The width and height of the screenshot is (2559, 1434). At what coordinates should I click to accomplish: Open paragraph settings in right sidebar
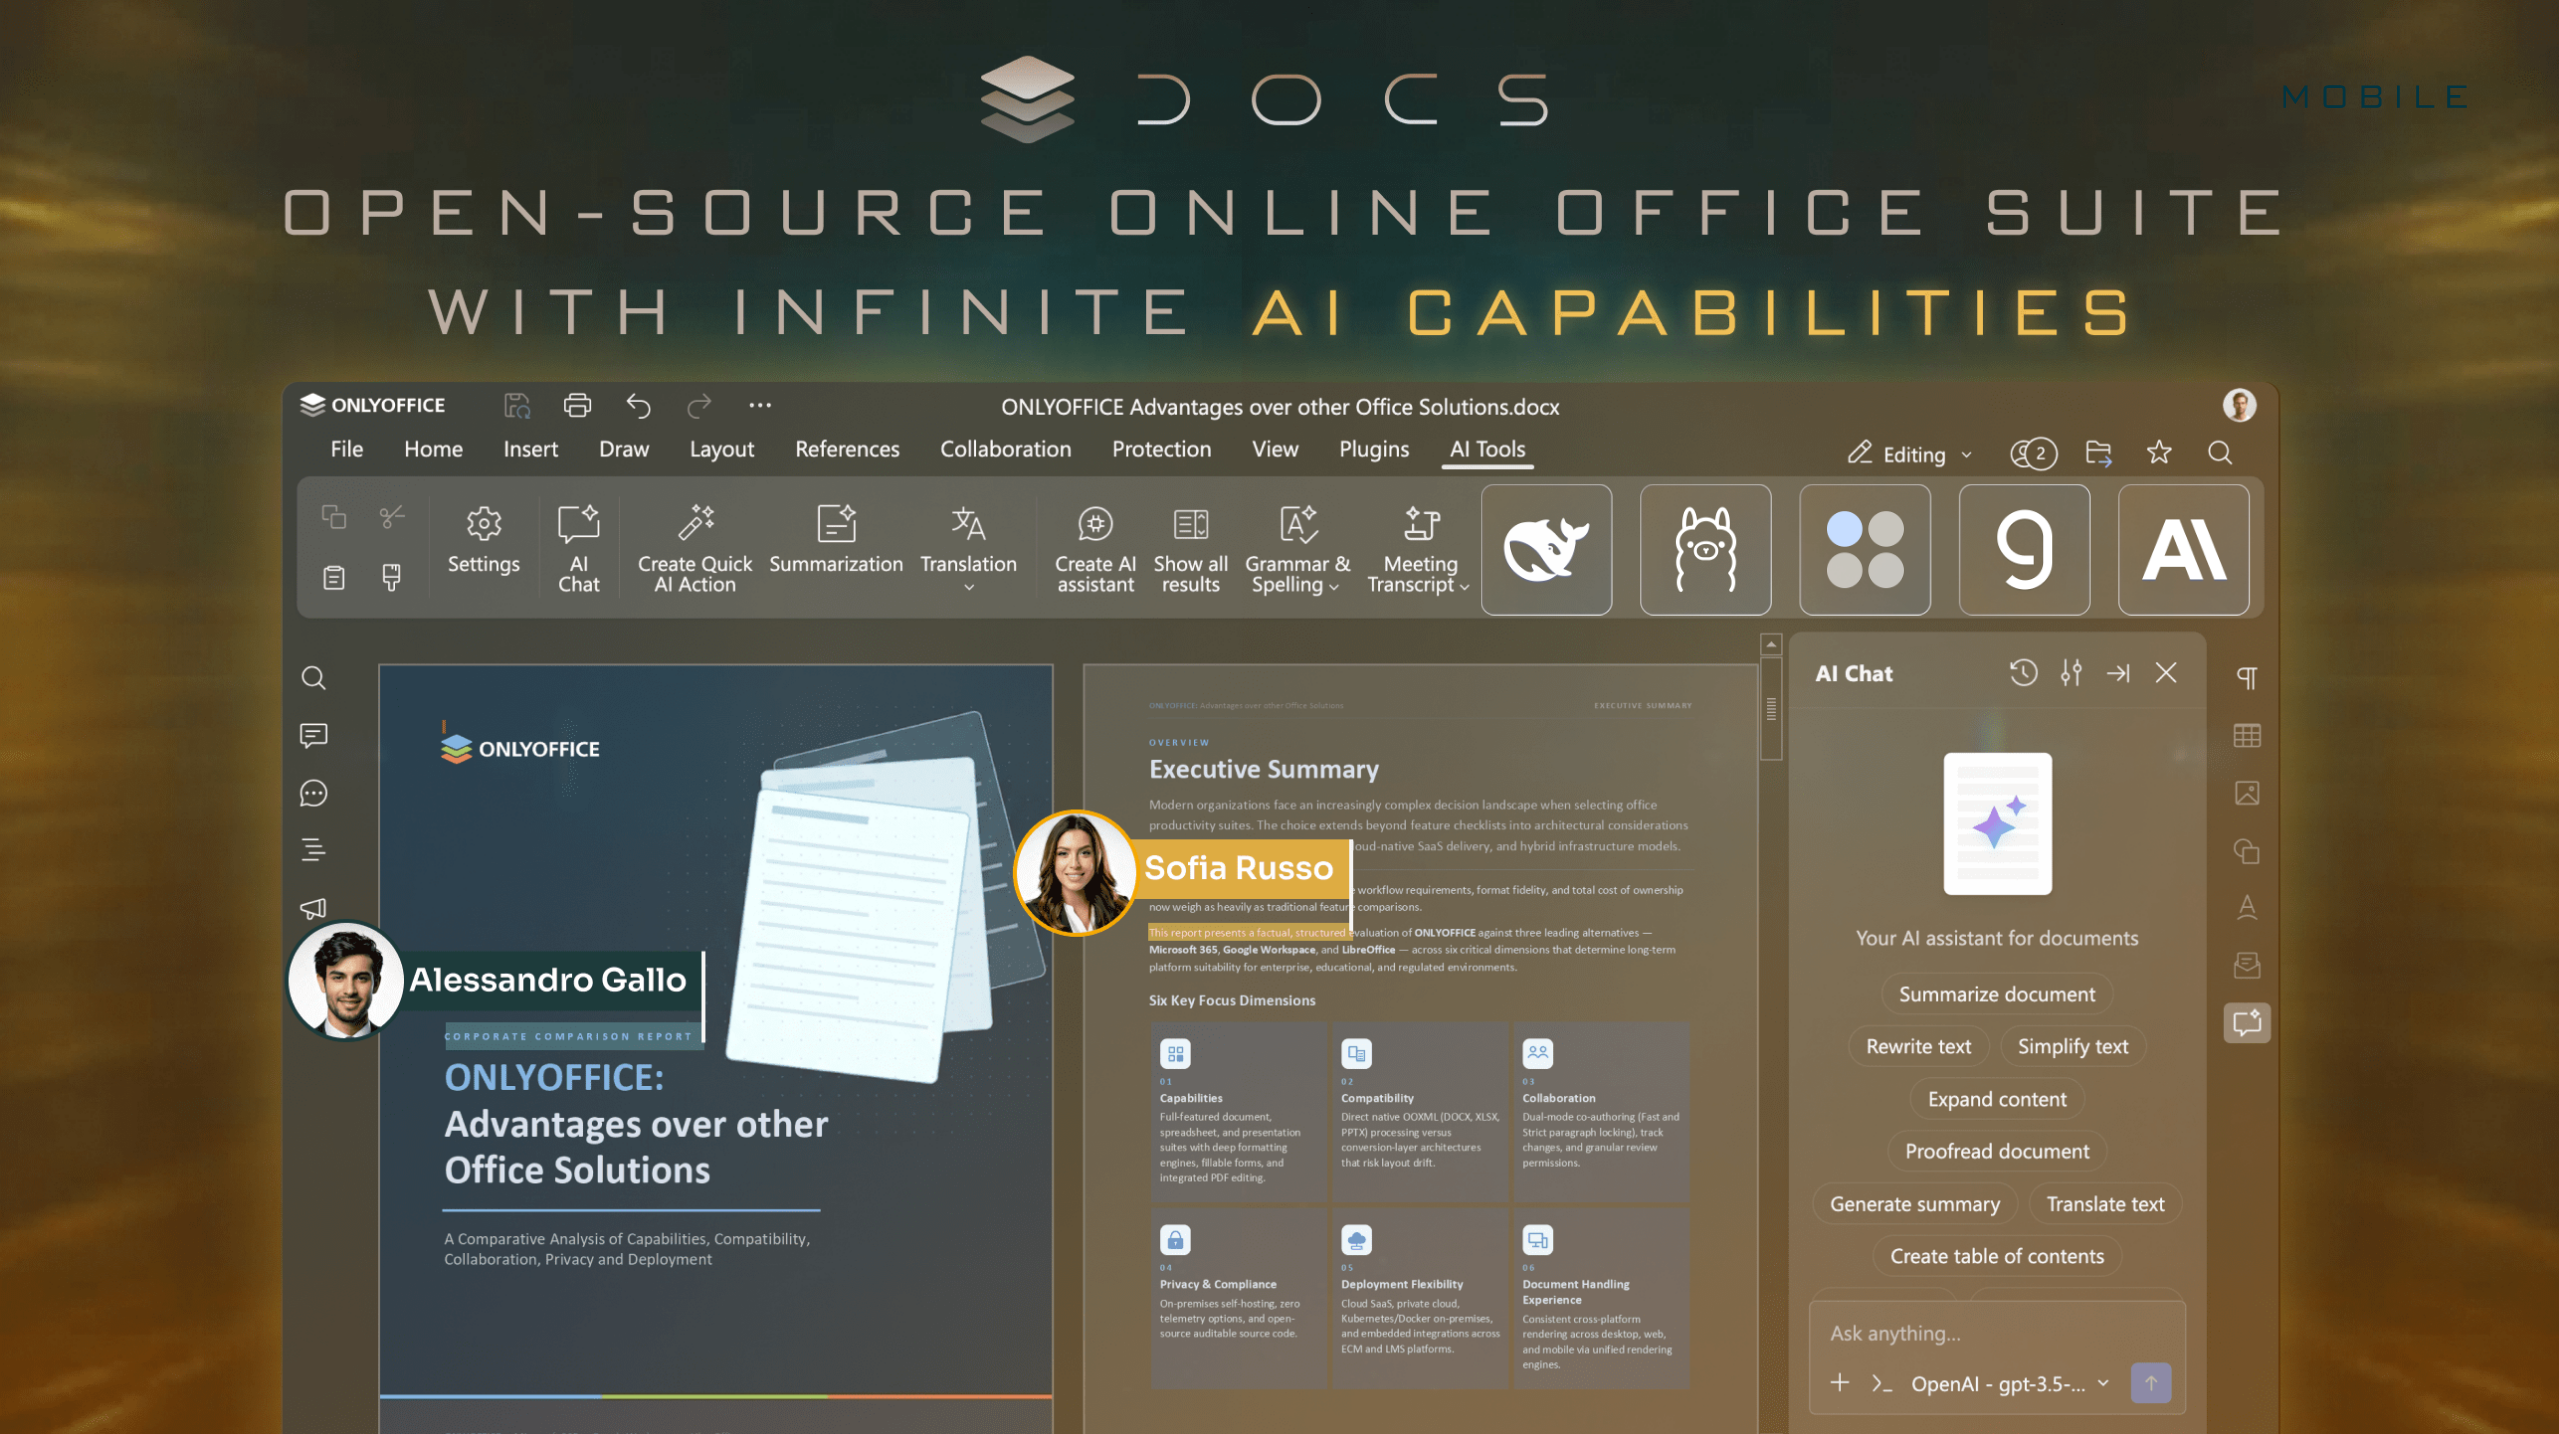tap(2246, 678)
